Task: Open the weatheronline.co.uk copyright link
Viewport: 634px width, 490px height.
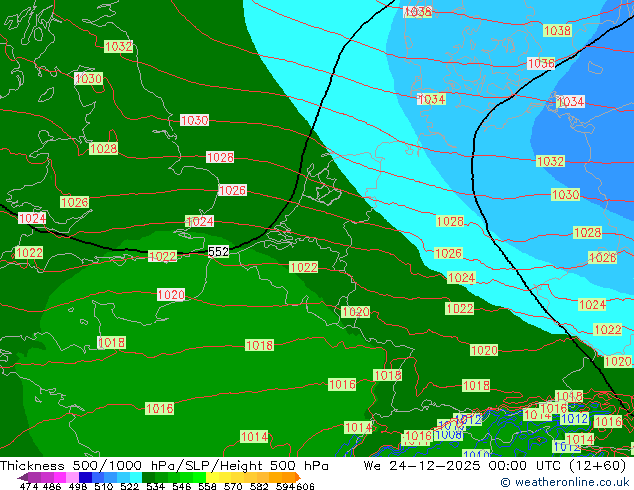Action: click(x=564, y=482)
